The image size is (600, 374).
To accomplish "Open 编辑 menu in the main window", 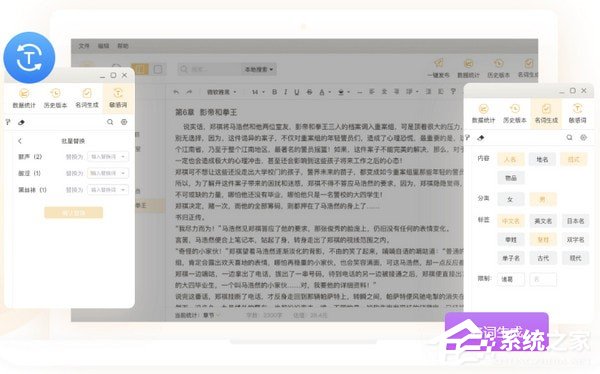I will [103, 46].
